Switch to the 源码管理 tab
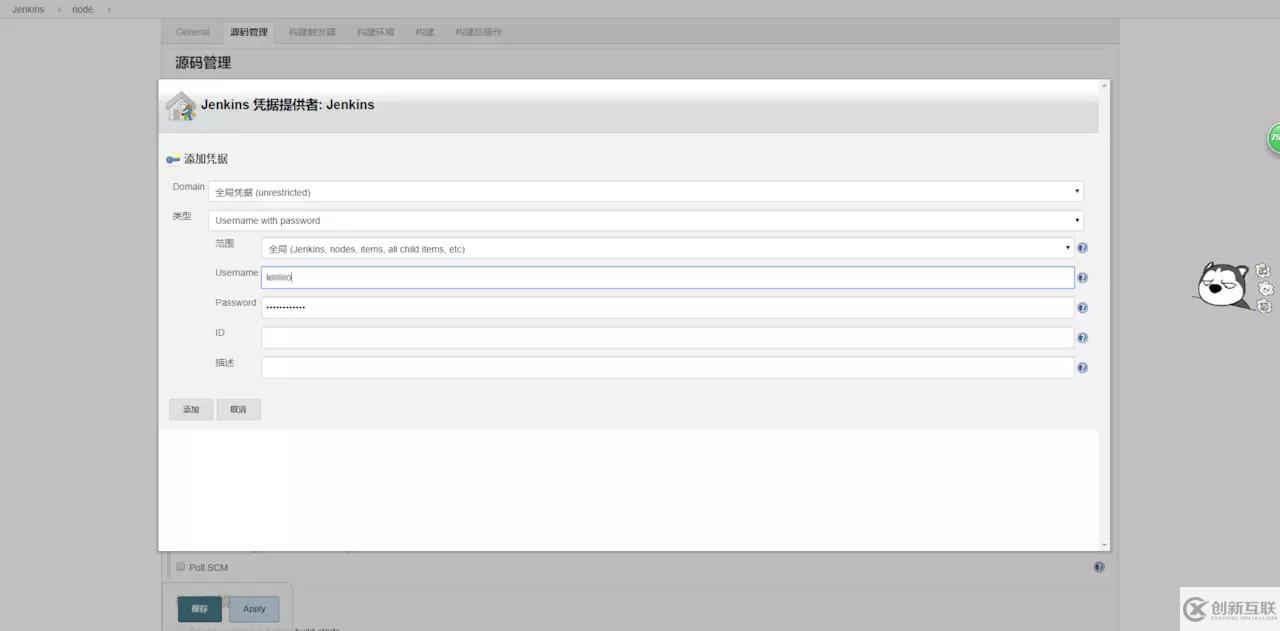 (x=249, y=32)
